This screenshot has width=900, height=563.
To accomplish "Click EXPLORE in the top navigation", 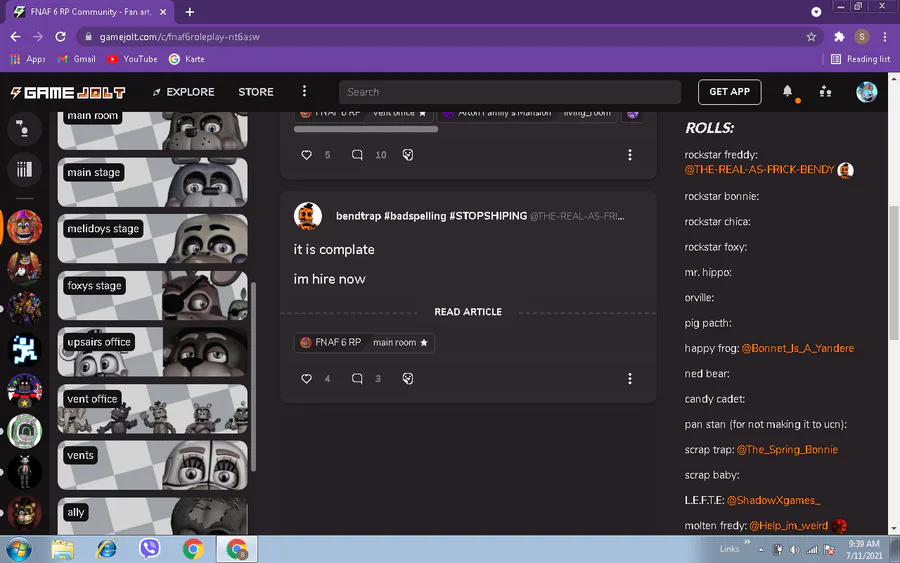I will [183, 92].
